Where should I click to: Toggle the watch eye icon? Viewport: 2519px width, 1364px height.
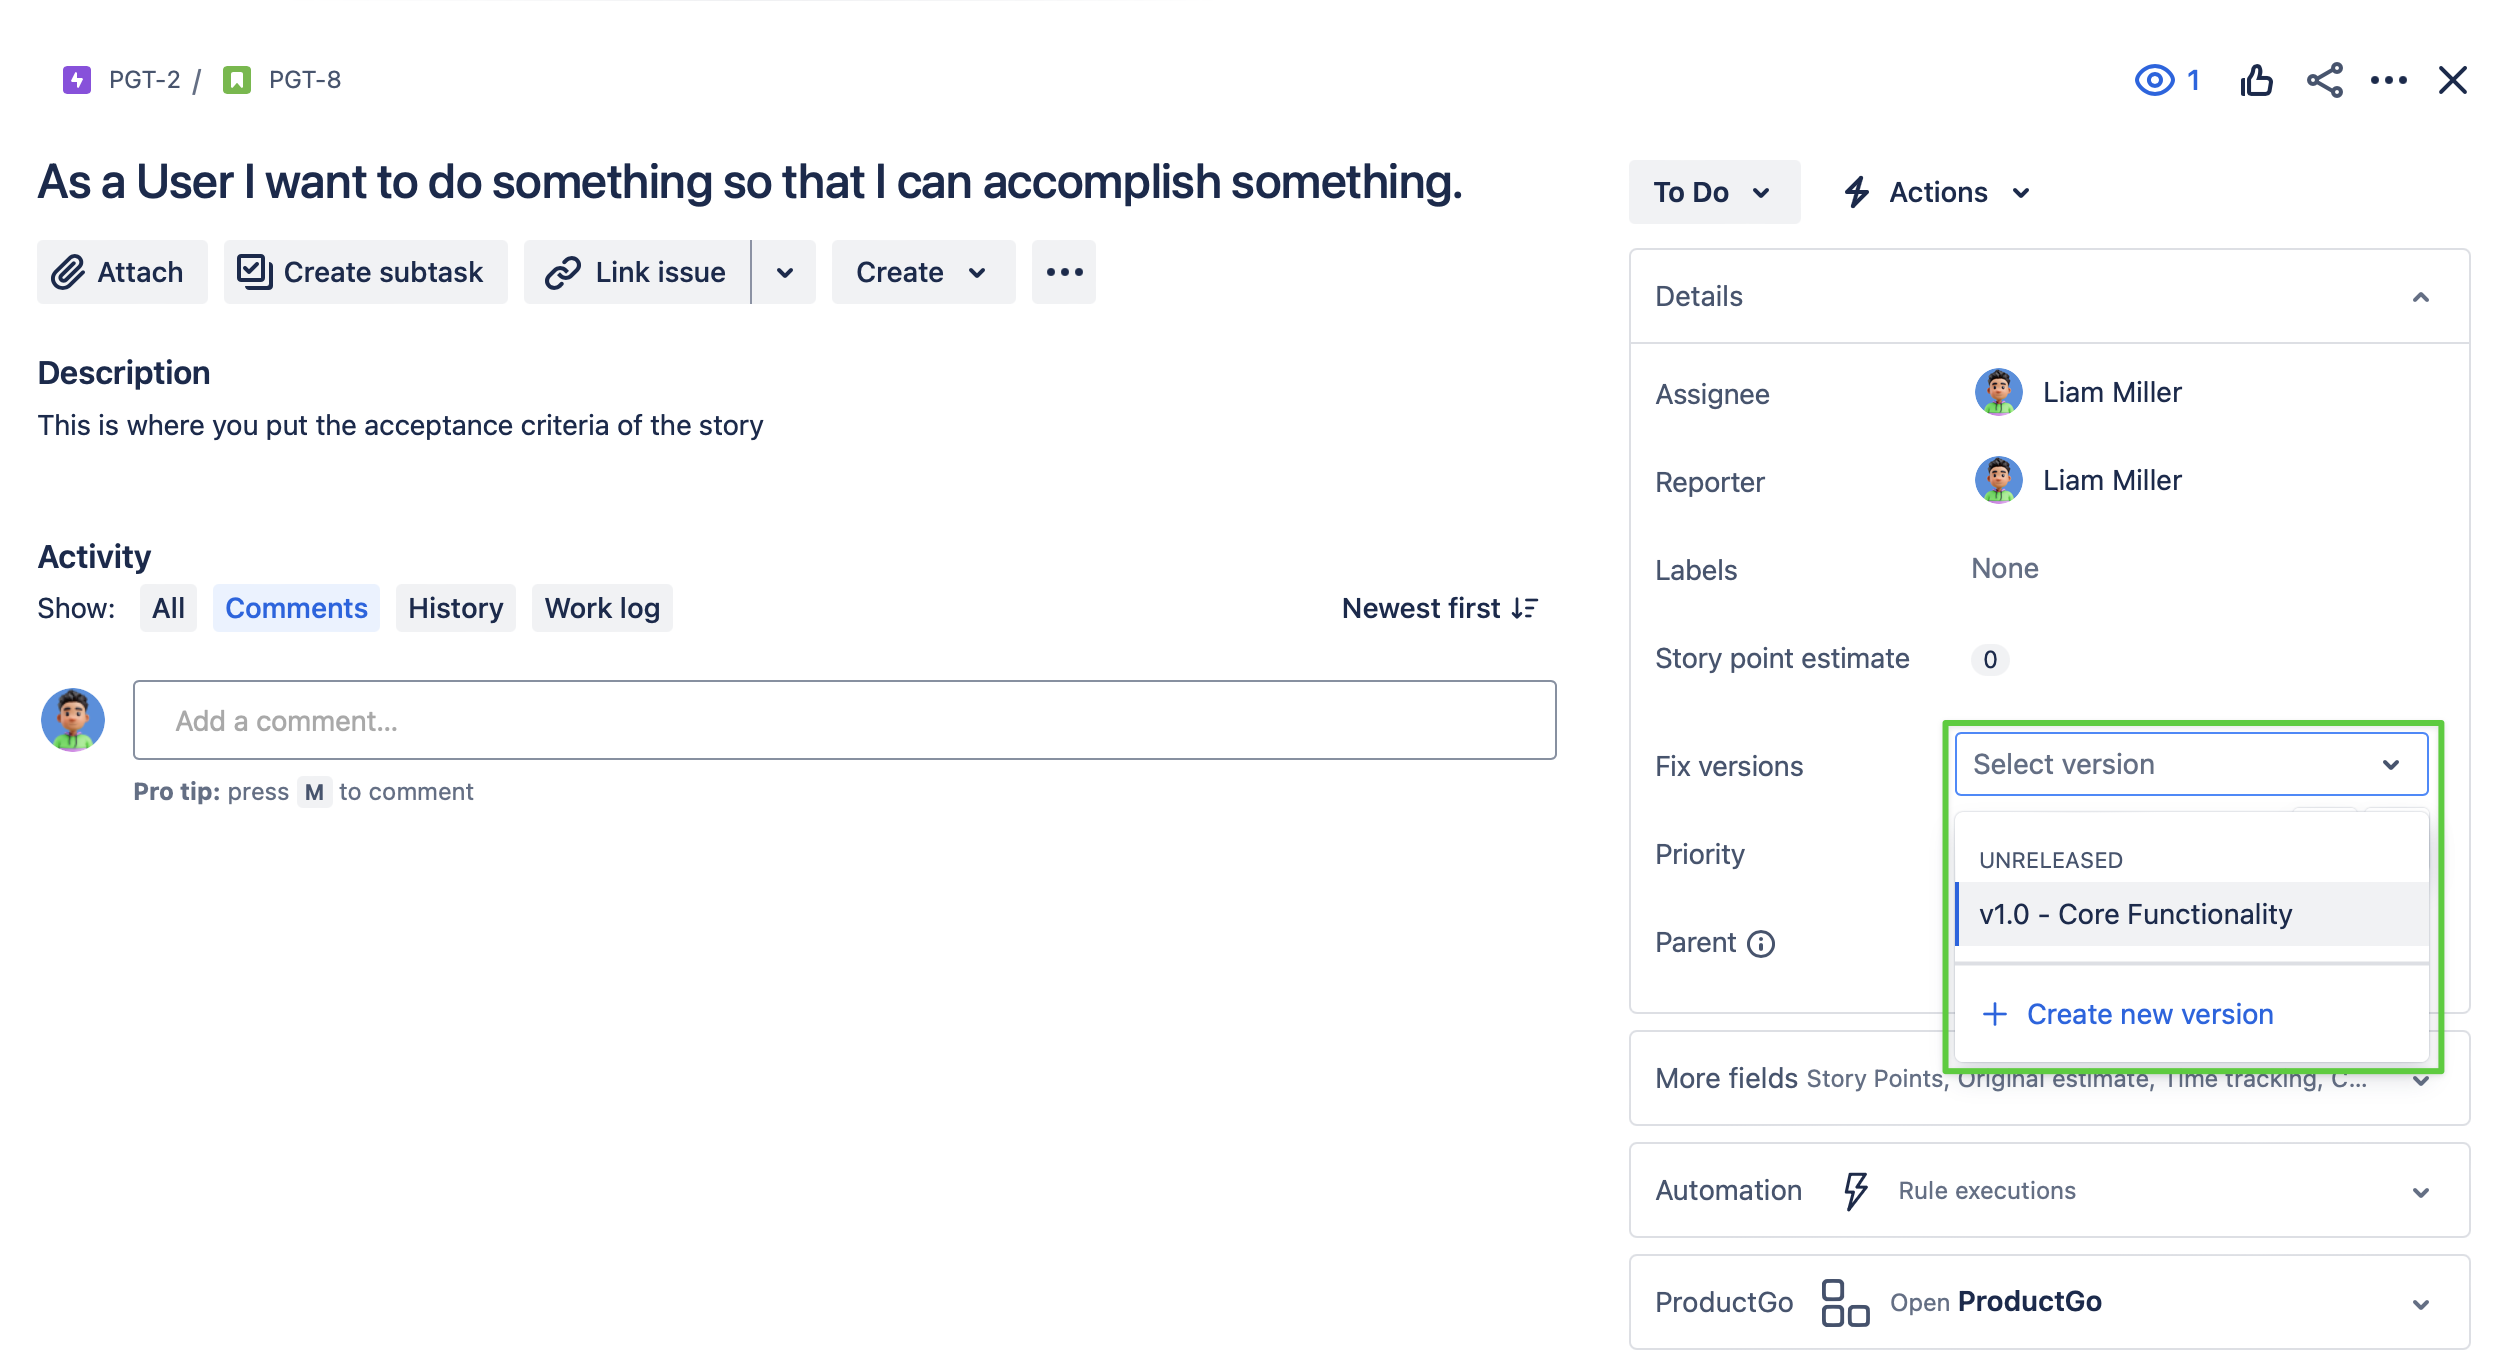pyautogui.click(x=2154, y=80)
